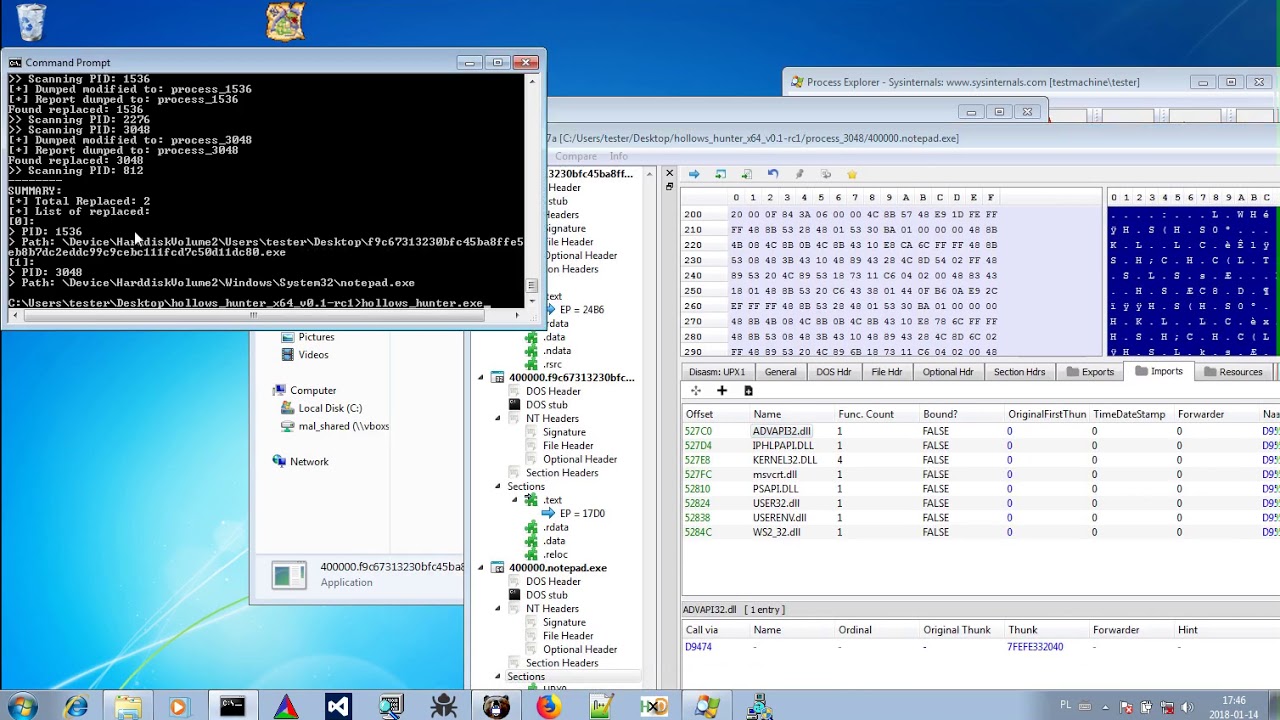Open the File Hdr tab

coord(886,372)
